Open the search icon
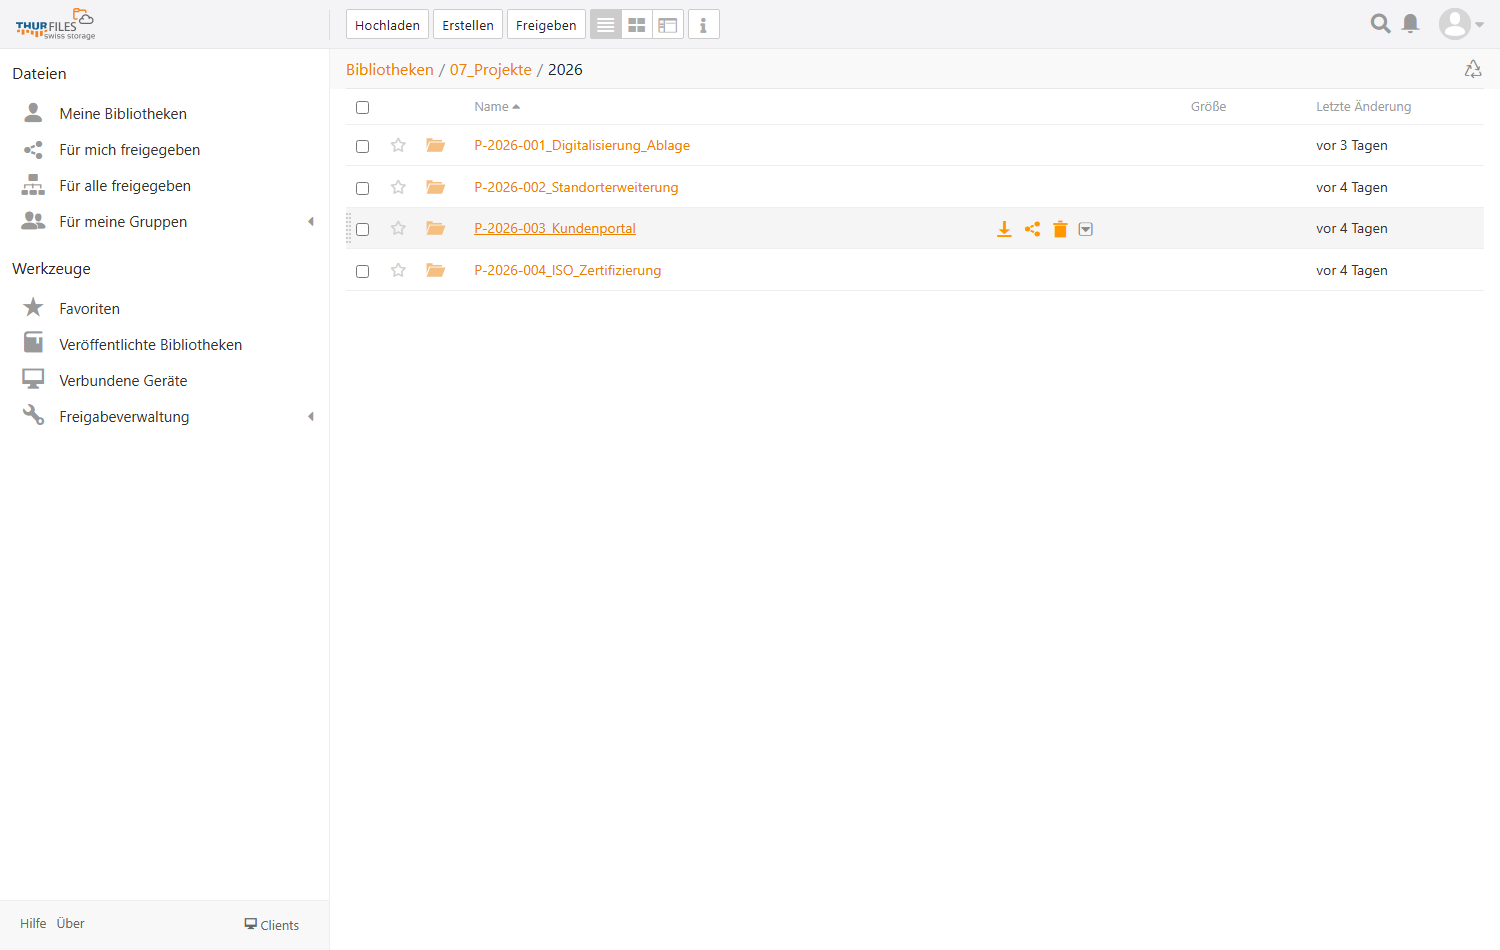This screenshot has height=950, width=1500. pyautogui.click(x=1381, y=24)
